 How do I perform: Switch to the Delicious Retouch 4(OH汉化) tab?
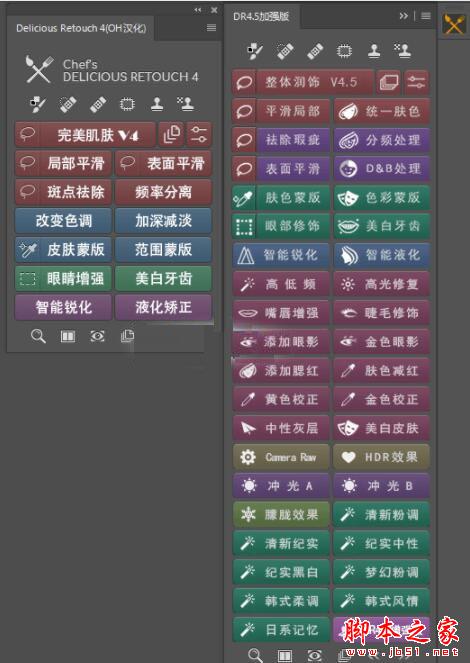coord(81,28)
